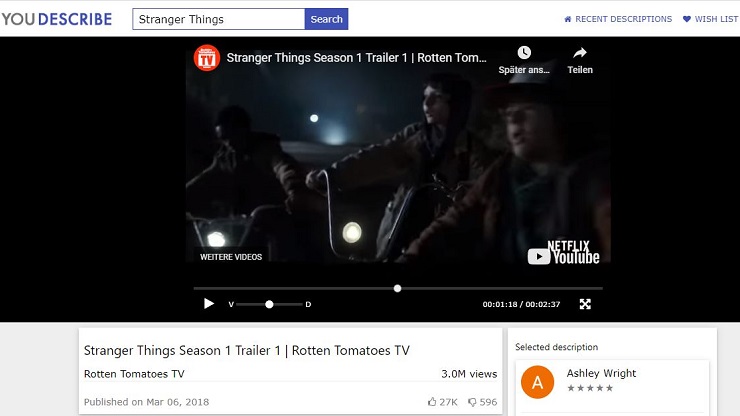Click the Search button

point(327,19)
